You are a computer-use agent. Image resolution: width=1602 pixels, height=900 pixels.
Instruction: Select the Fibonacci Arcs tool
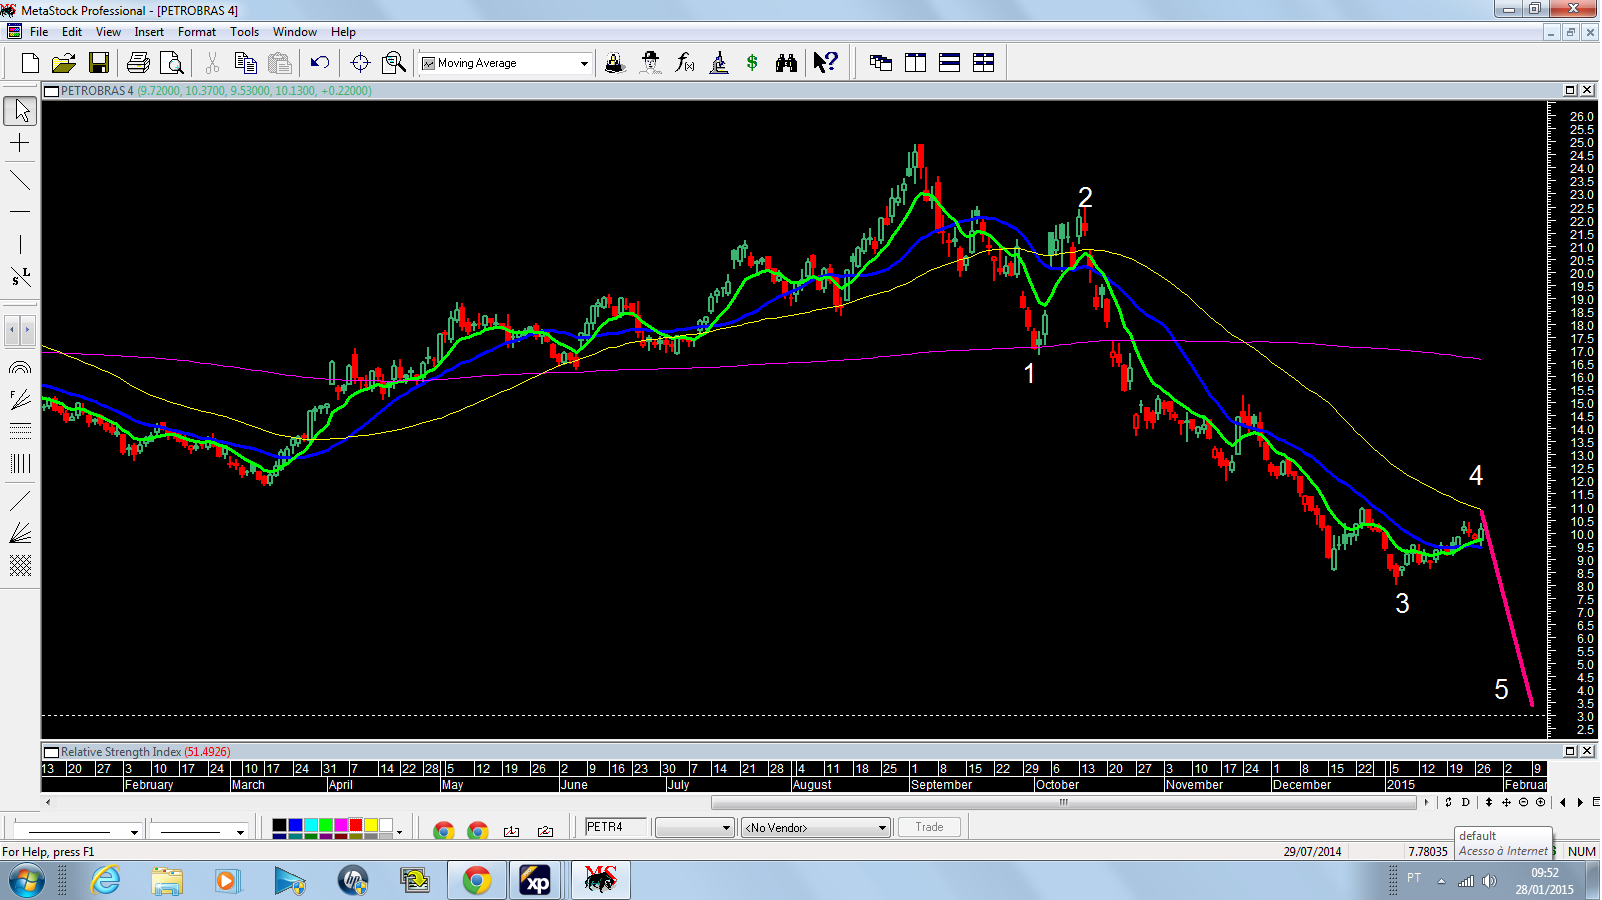(20, 368)
